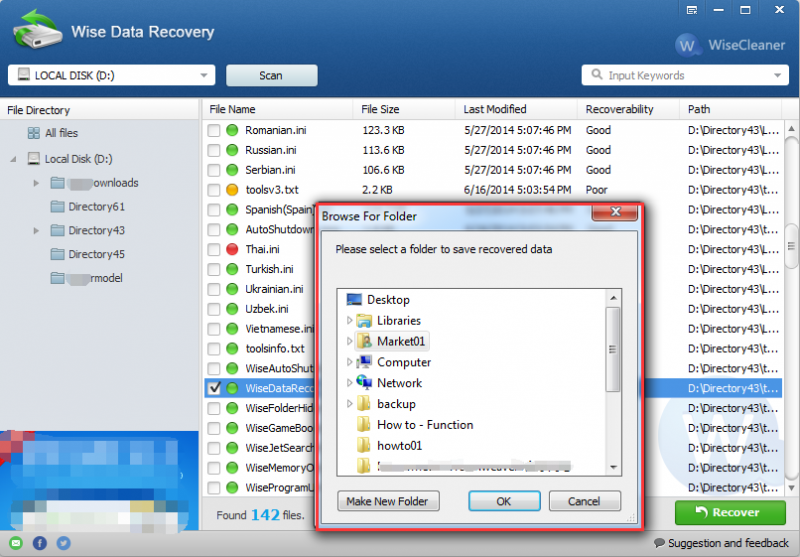Click the email icon in status bar
The height and width of the screenshot is (557, 800).
(16, 543)
